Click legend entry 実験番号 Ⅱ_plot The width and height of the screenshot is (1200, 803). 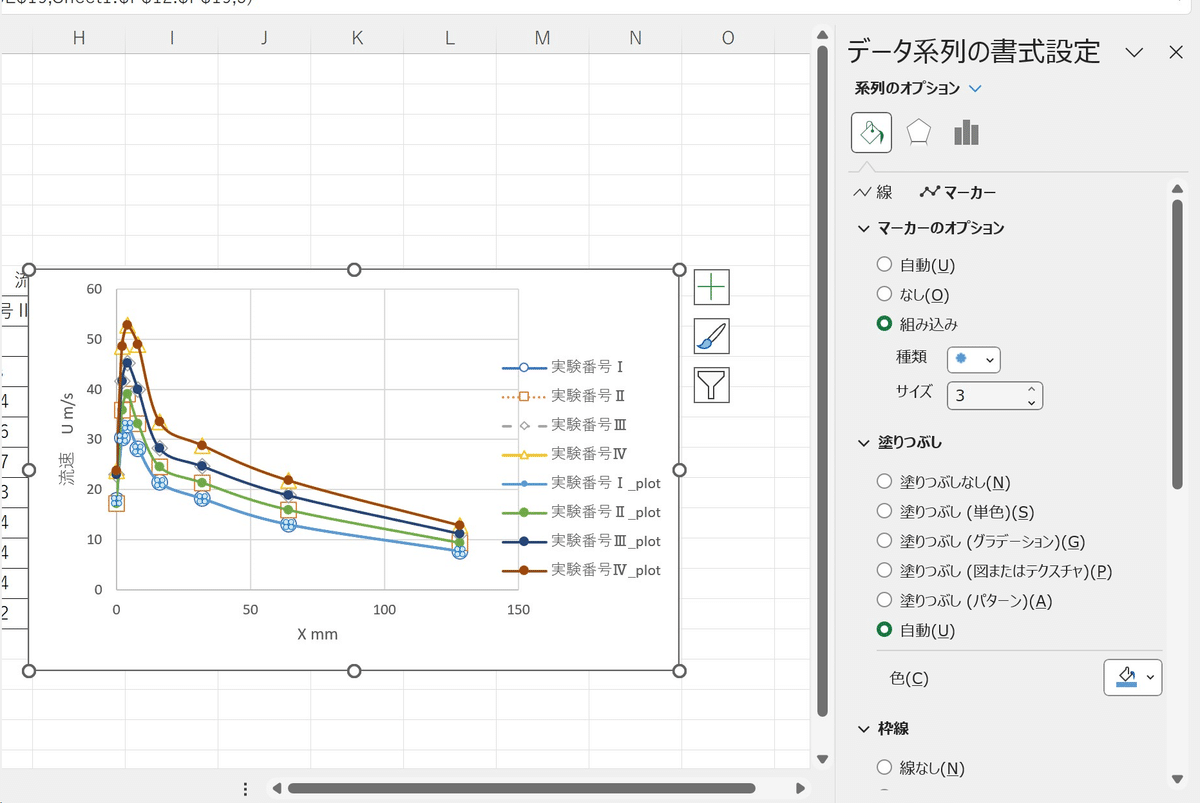[x=582, y=512]
